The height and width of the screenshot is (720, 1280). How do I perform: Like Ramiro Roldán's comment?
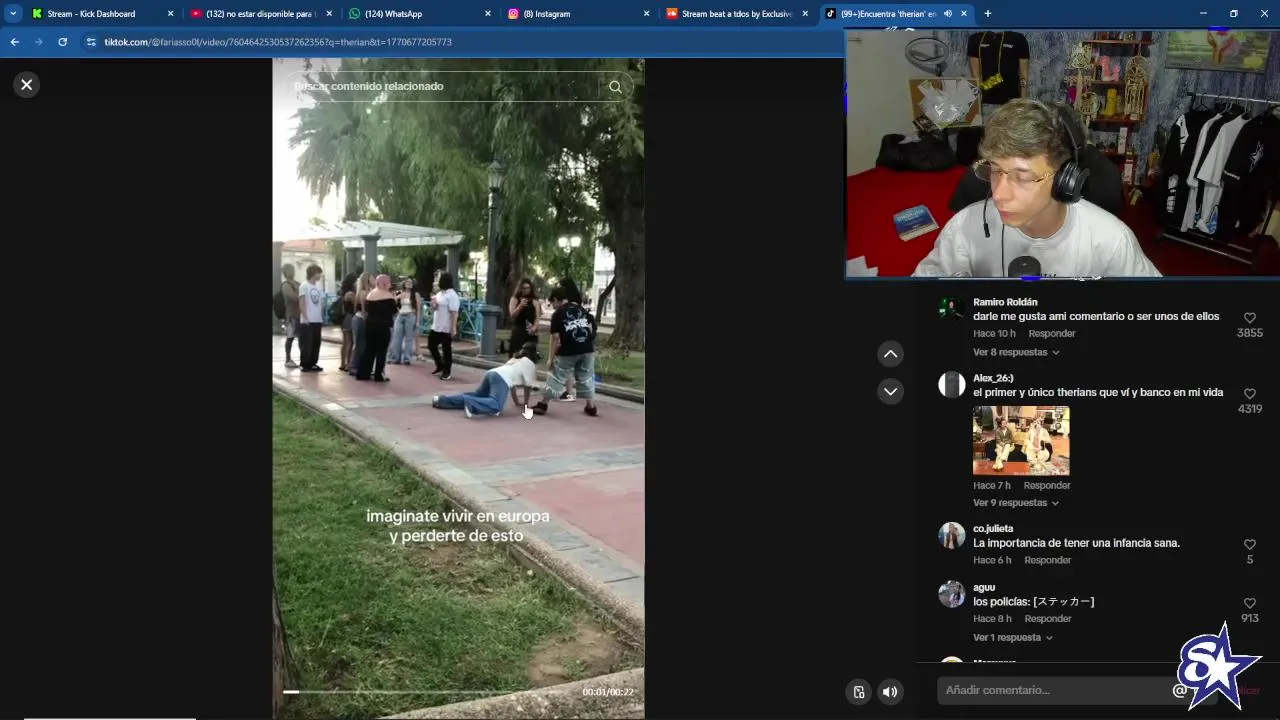click(1249, 318)
